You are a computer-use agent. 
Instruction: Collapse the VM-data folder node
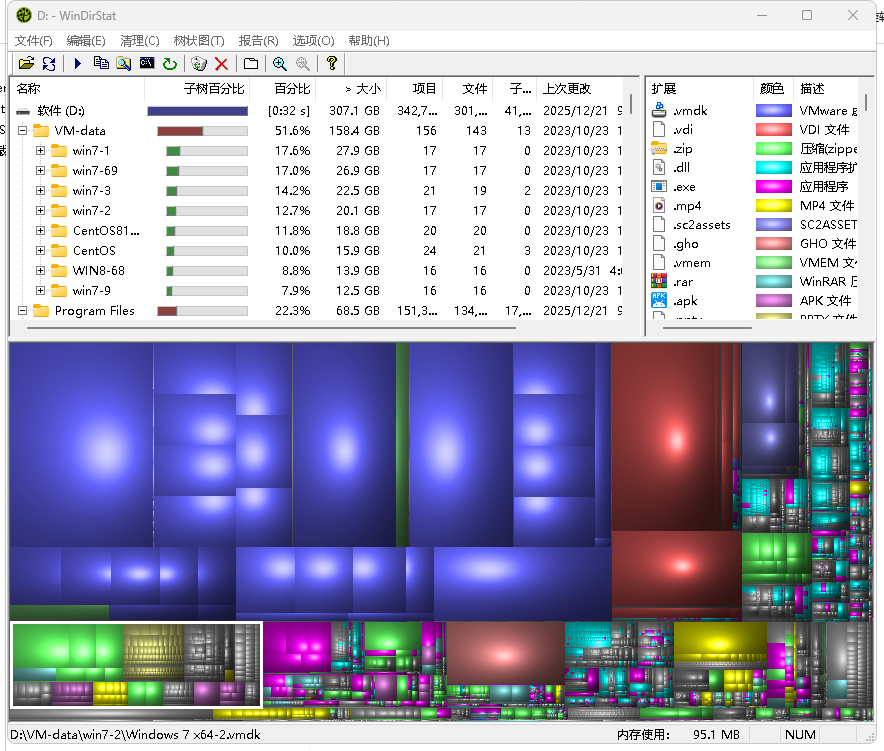tap(22, 131)
